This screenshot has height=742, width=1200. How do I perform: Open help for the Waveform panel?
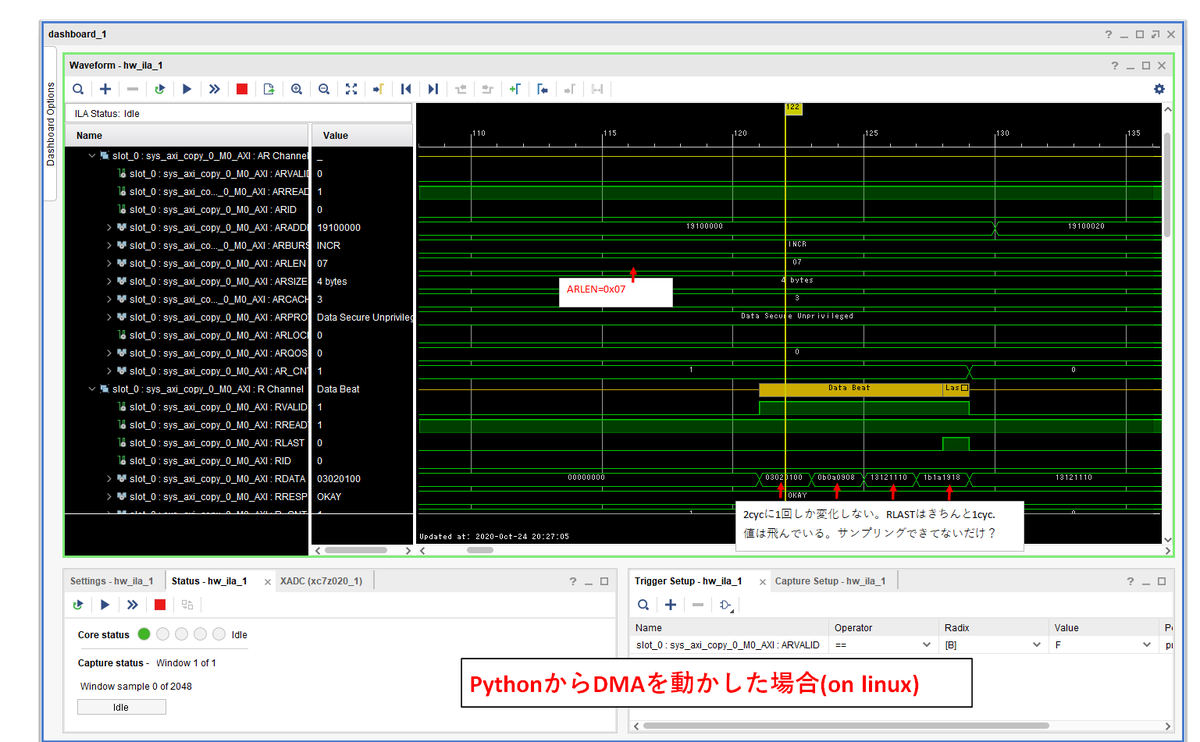pyautogui.click(x=1115, y=66)
